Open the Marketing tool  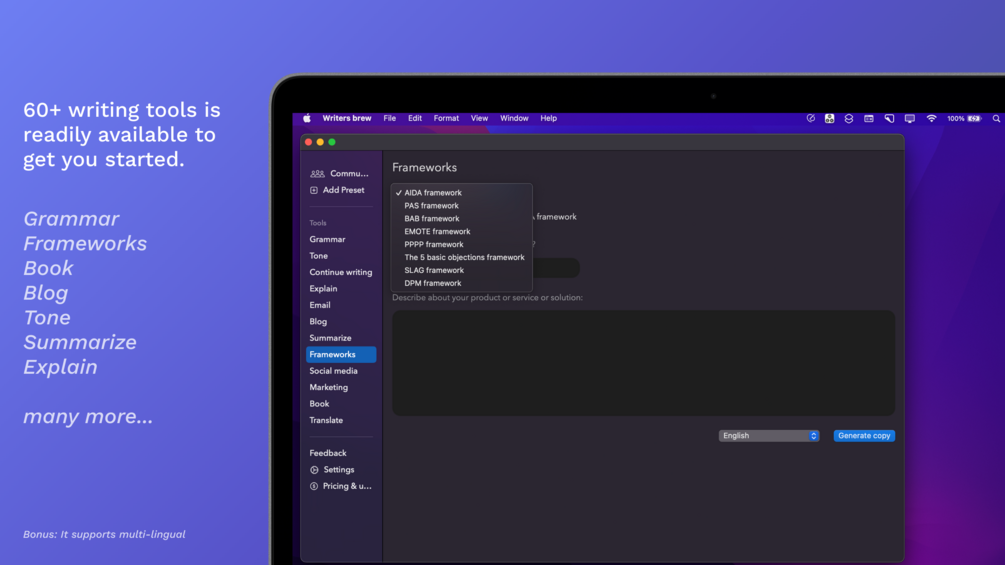click(x=329, y=388)
